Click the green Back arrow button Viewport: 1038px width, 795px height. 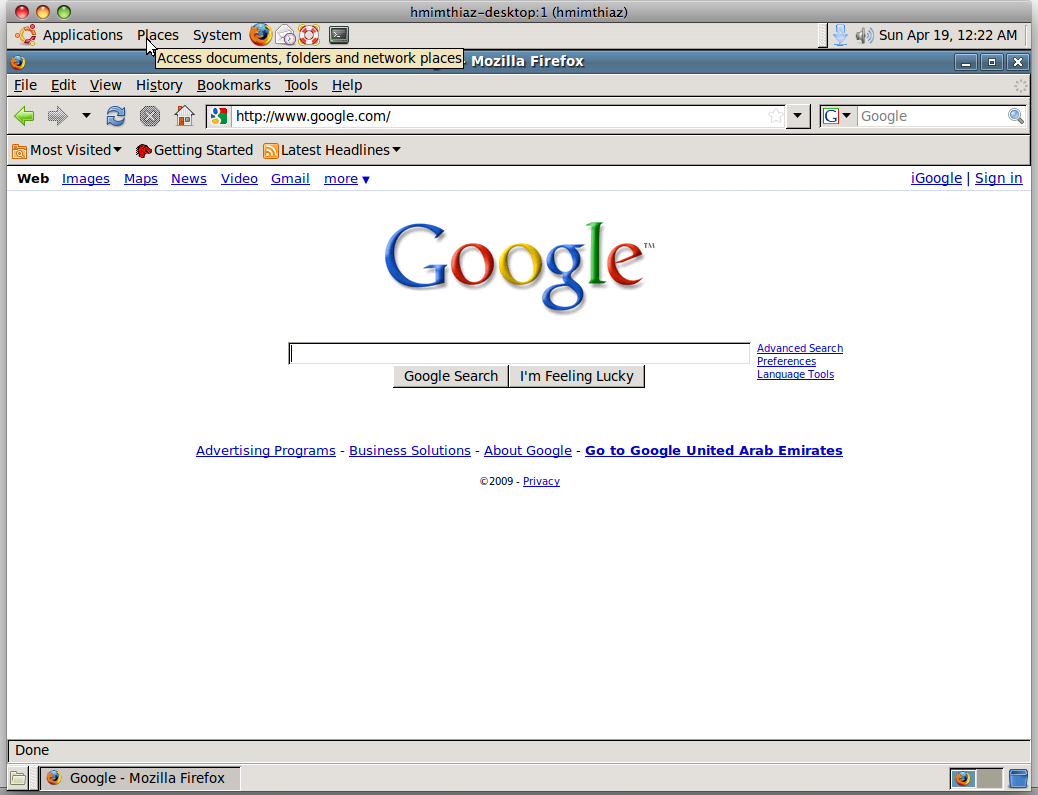point(24,117)
